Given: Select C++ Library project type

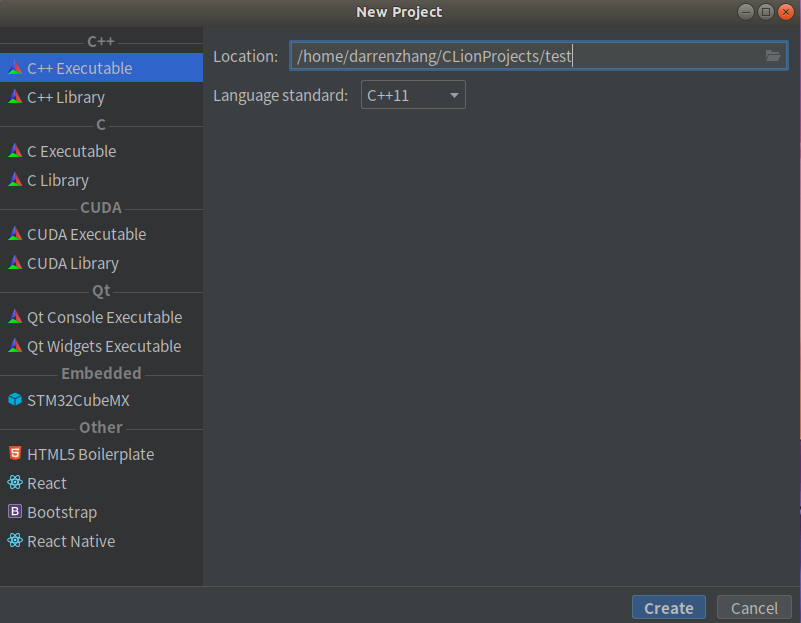Looking at the screenshot, I should point(101,97).
